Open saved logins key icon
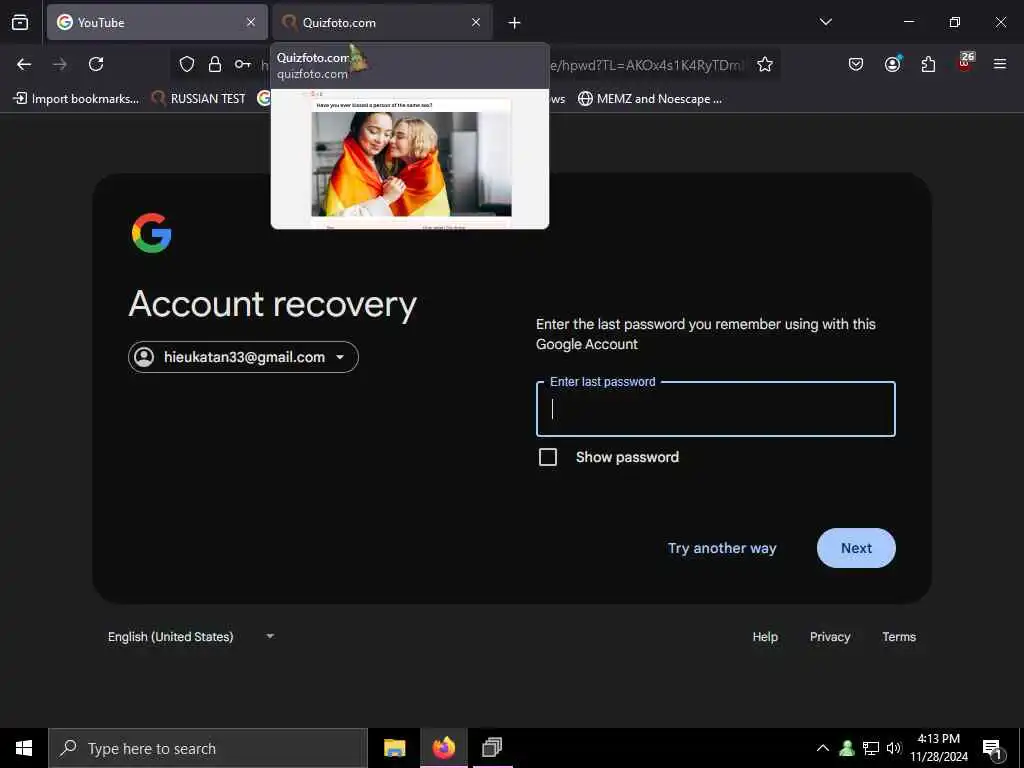 click(243, 64)
